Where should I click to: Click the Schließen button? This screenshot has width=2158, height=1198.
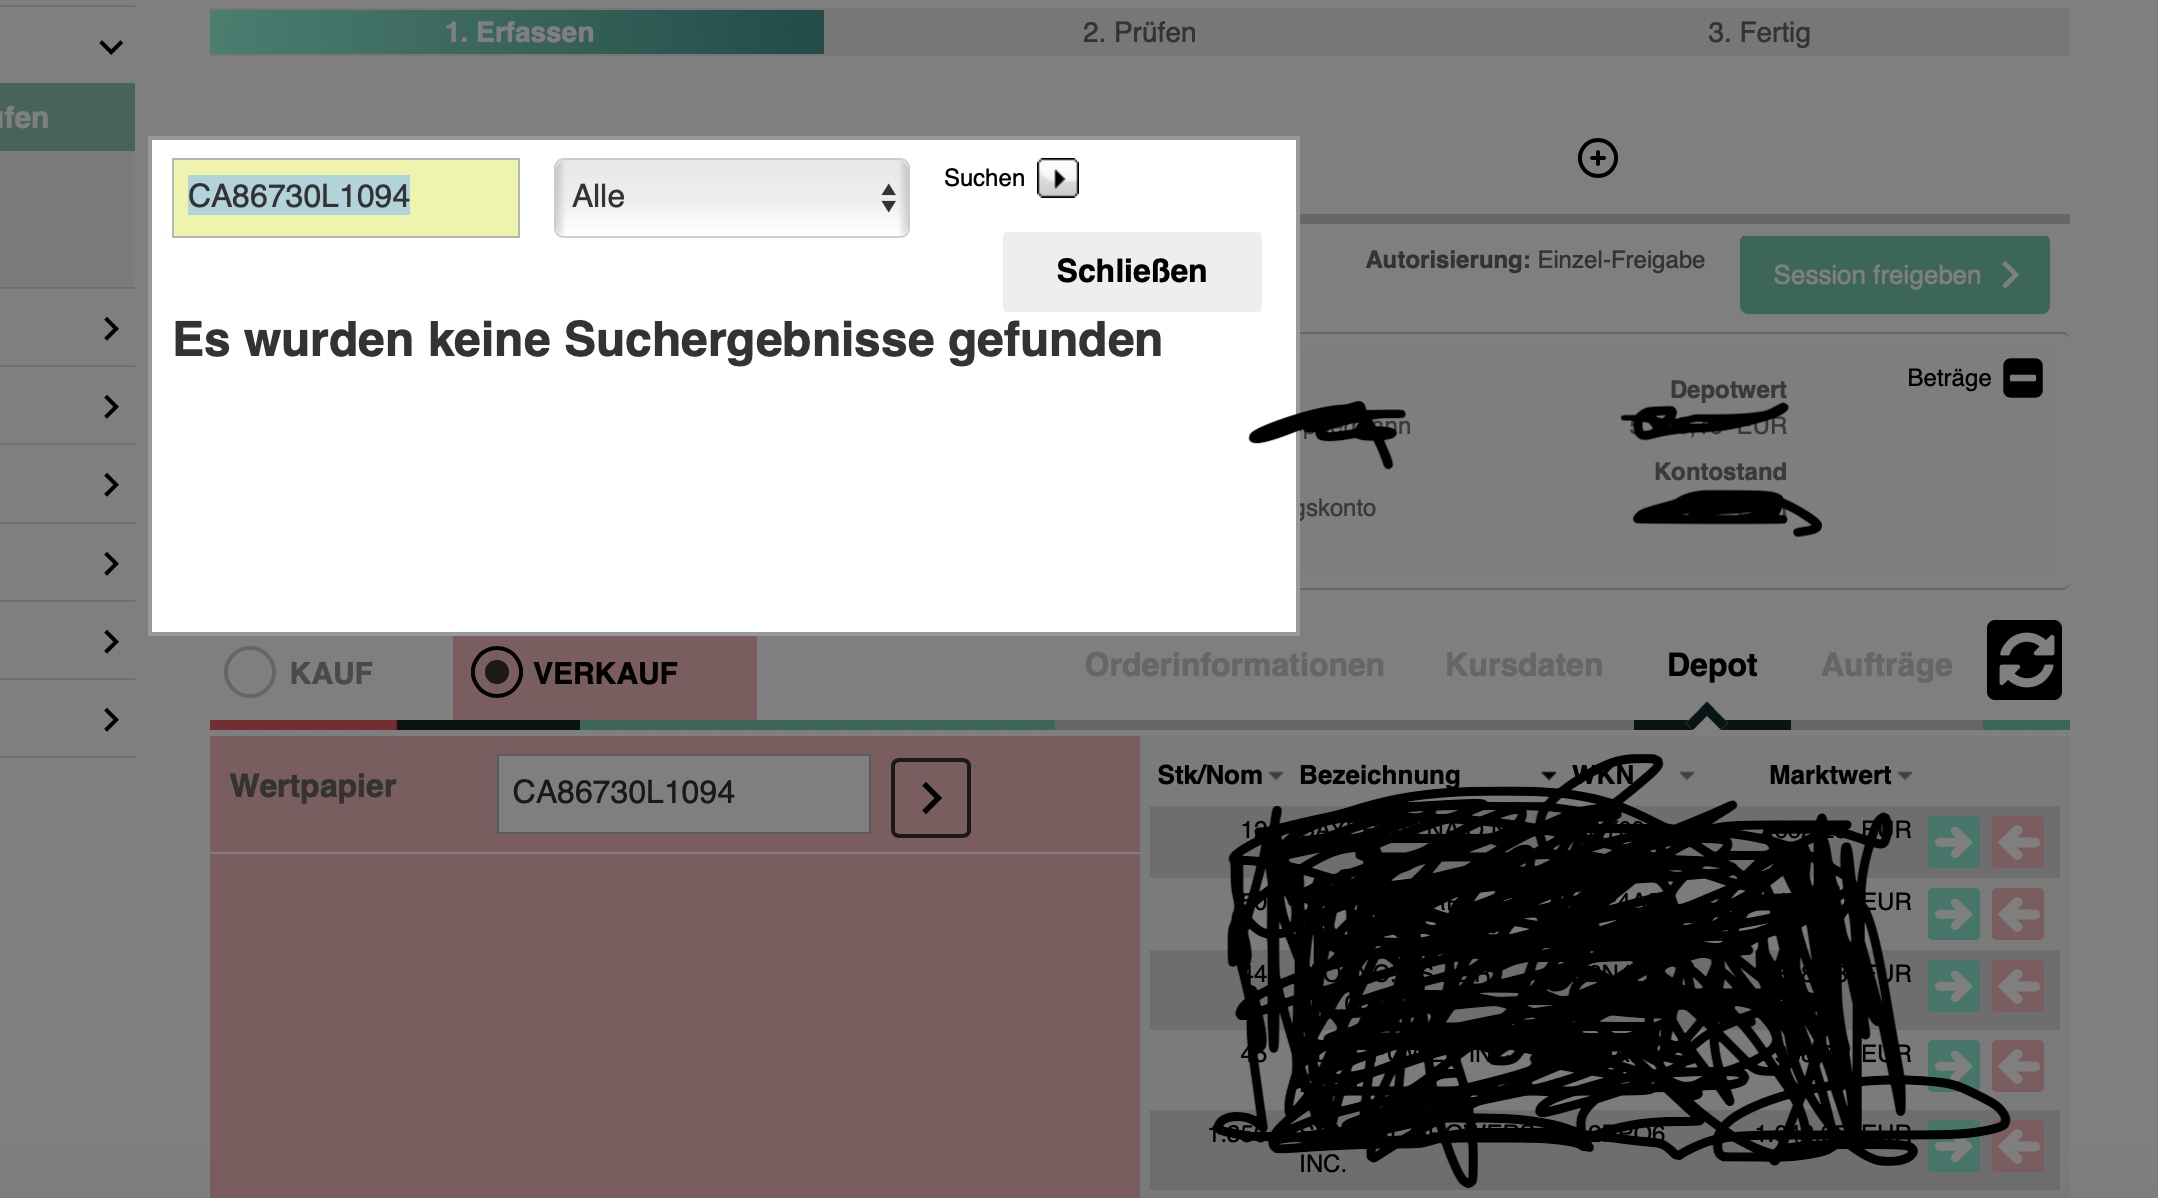coord(1131,272)
